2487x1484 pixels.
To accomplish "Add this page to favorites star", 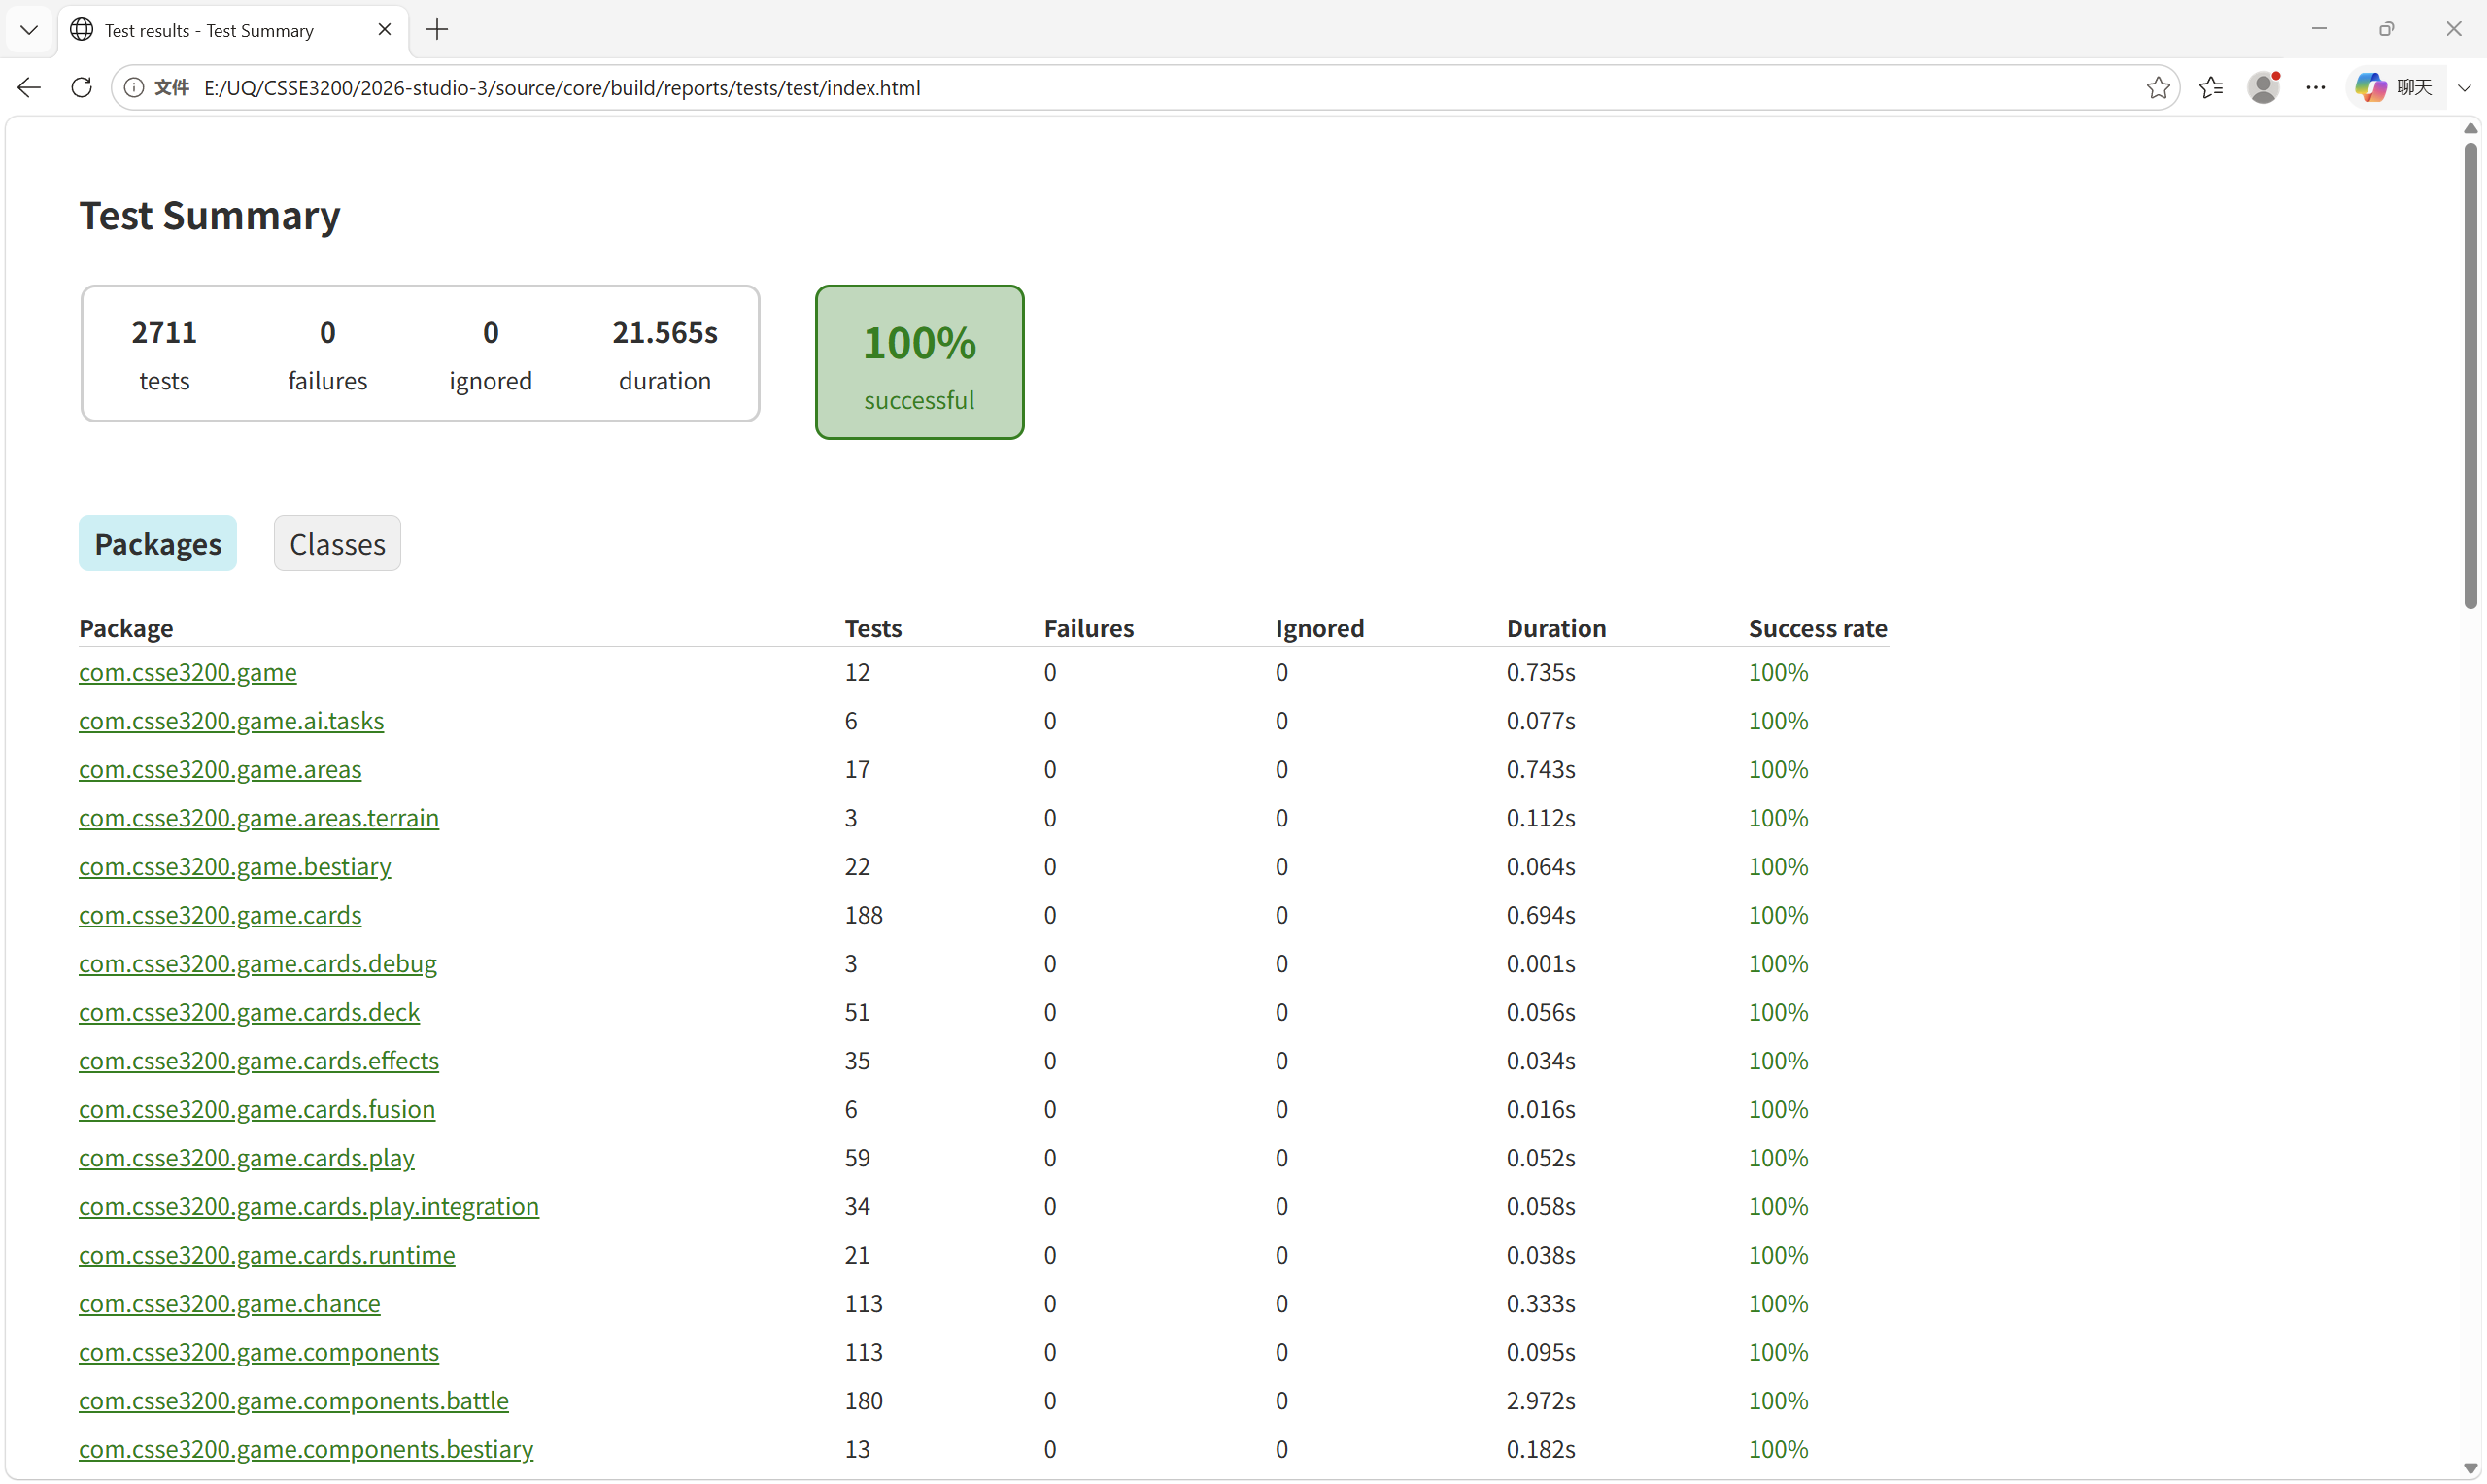I will coord(2158,88).
